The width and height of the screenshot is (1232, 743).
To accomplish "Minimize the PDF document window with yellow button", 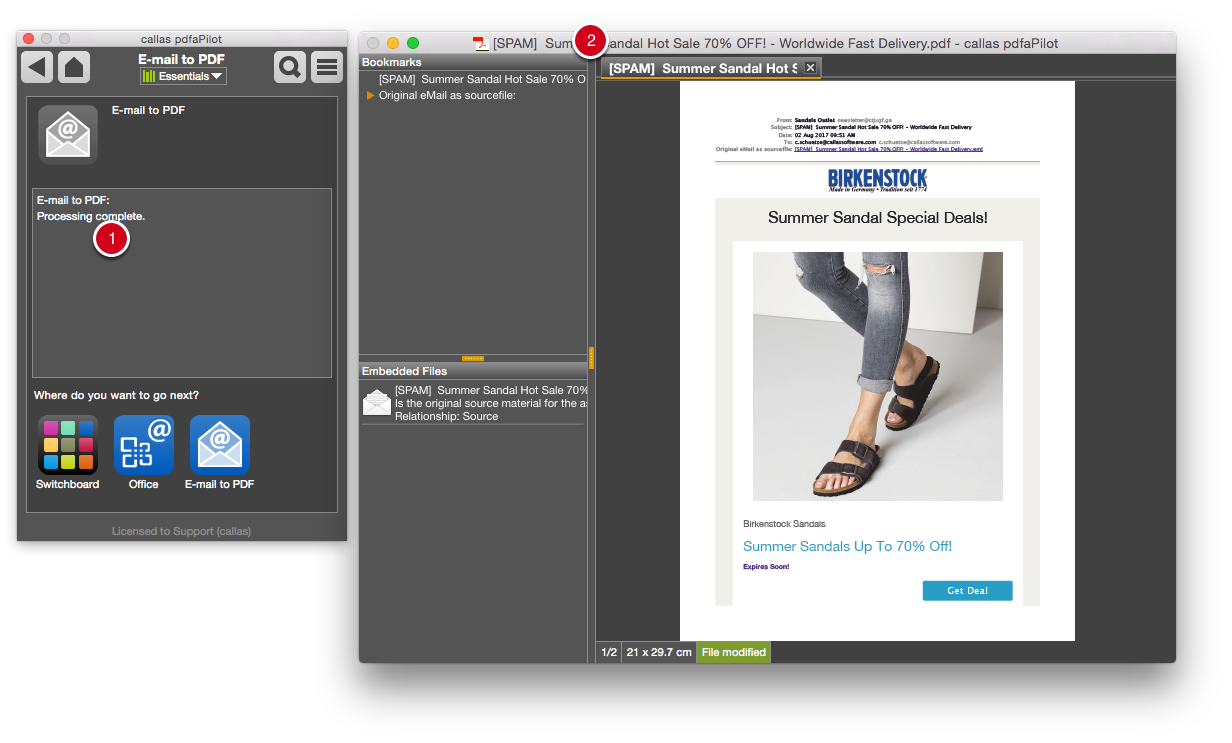I will [393, 43].
